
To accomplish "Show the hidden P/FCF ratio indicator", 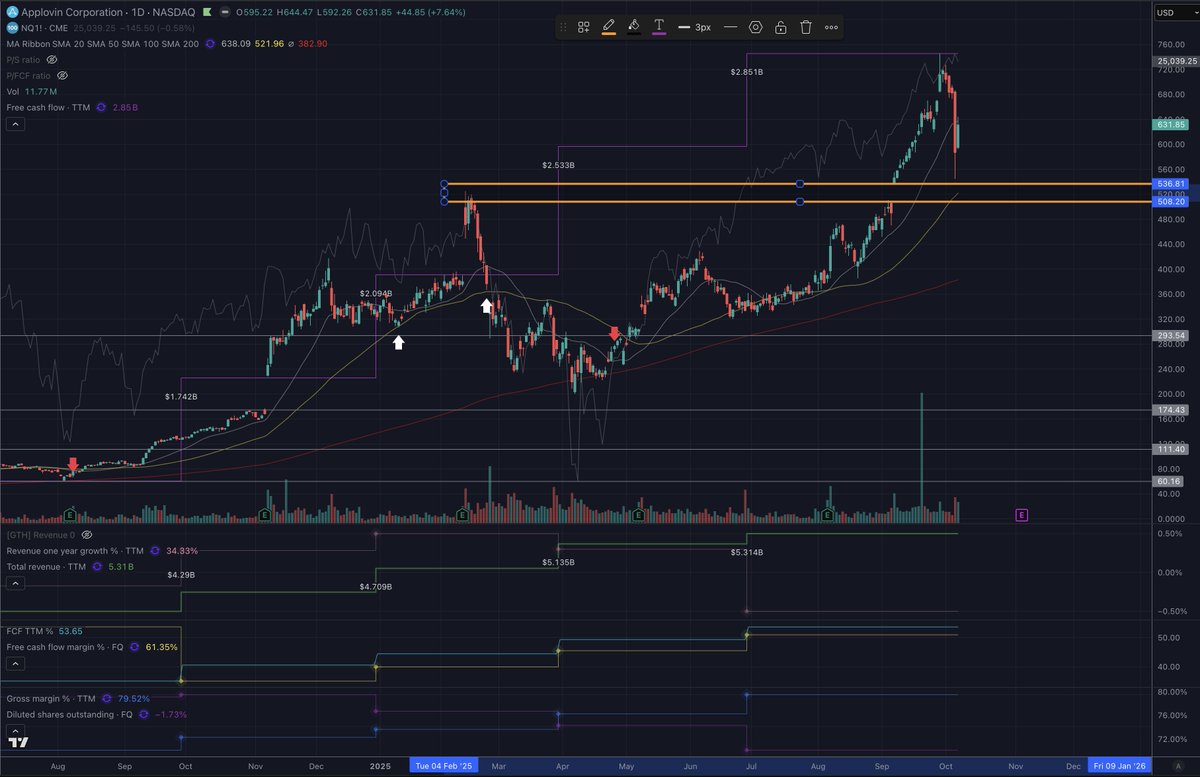I will [62, 76].
